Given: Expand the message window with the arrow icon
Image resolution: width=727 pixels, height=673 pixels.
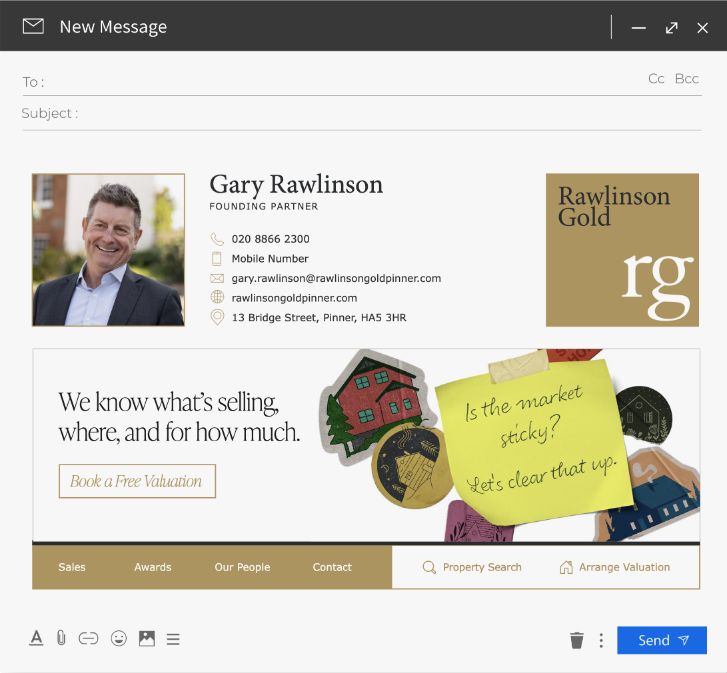Looking at the screenshot, I should [671, 28].
